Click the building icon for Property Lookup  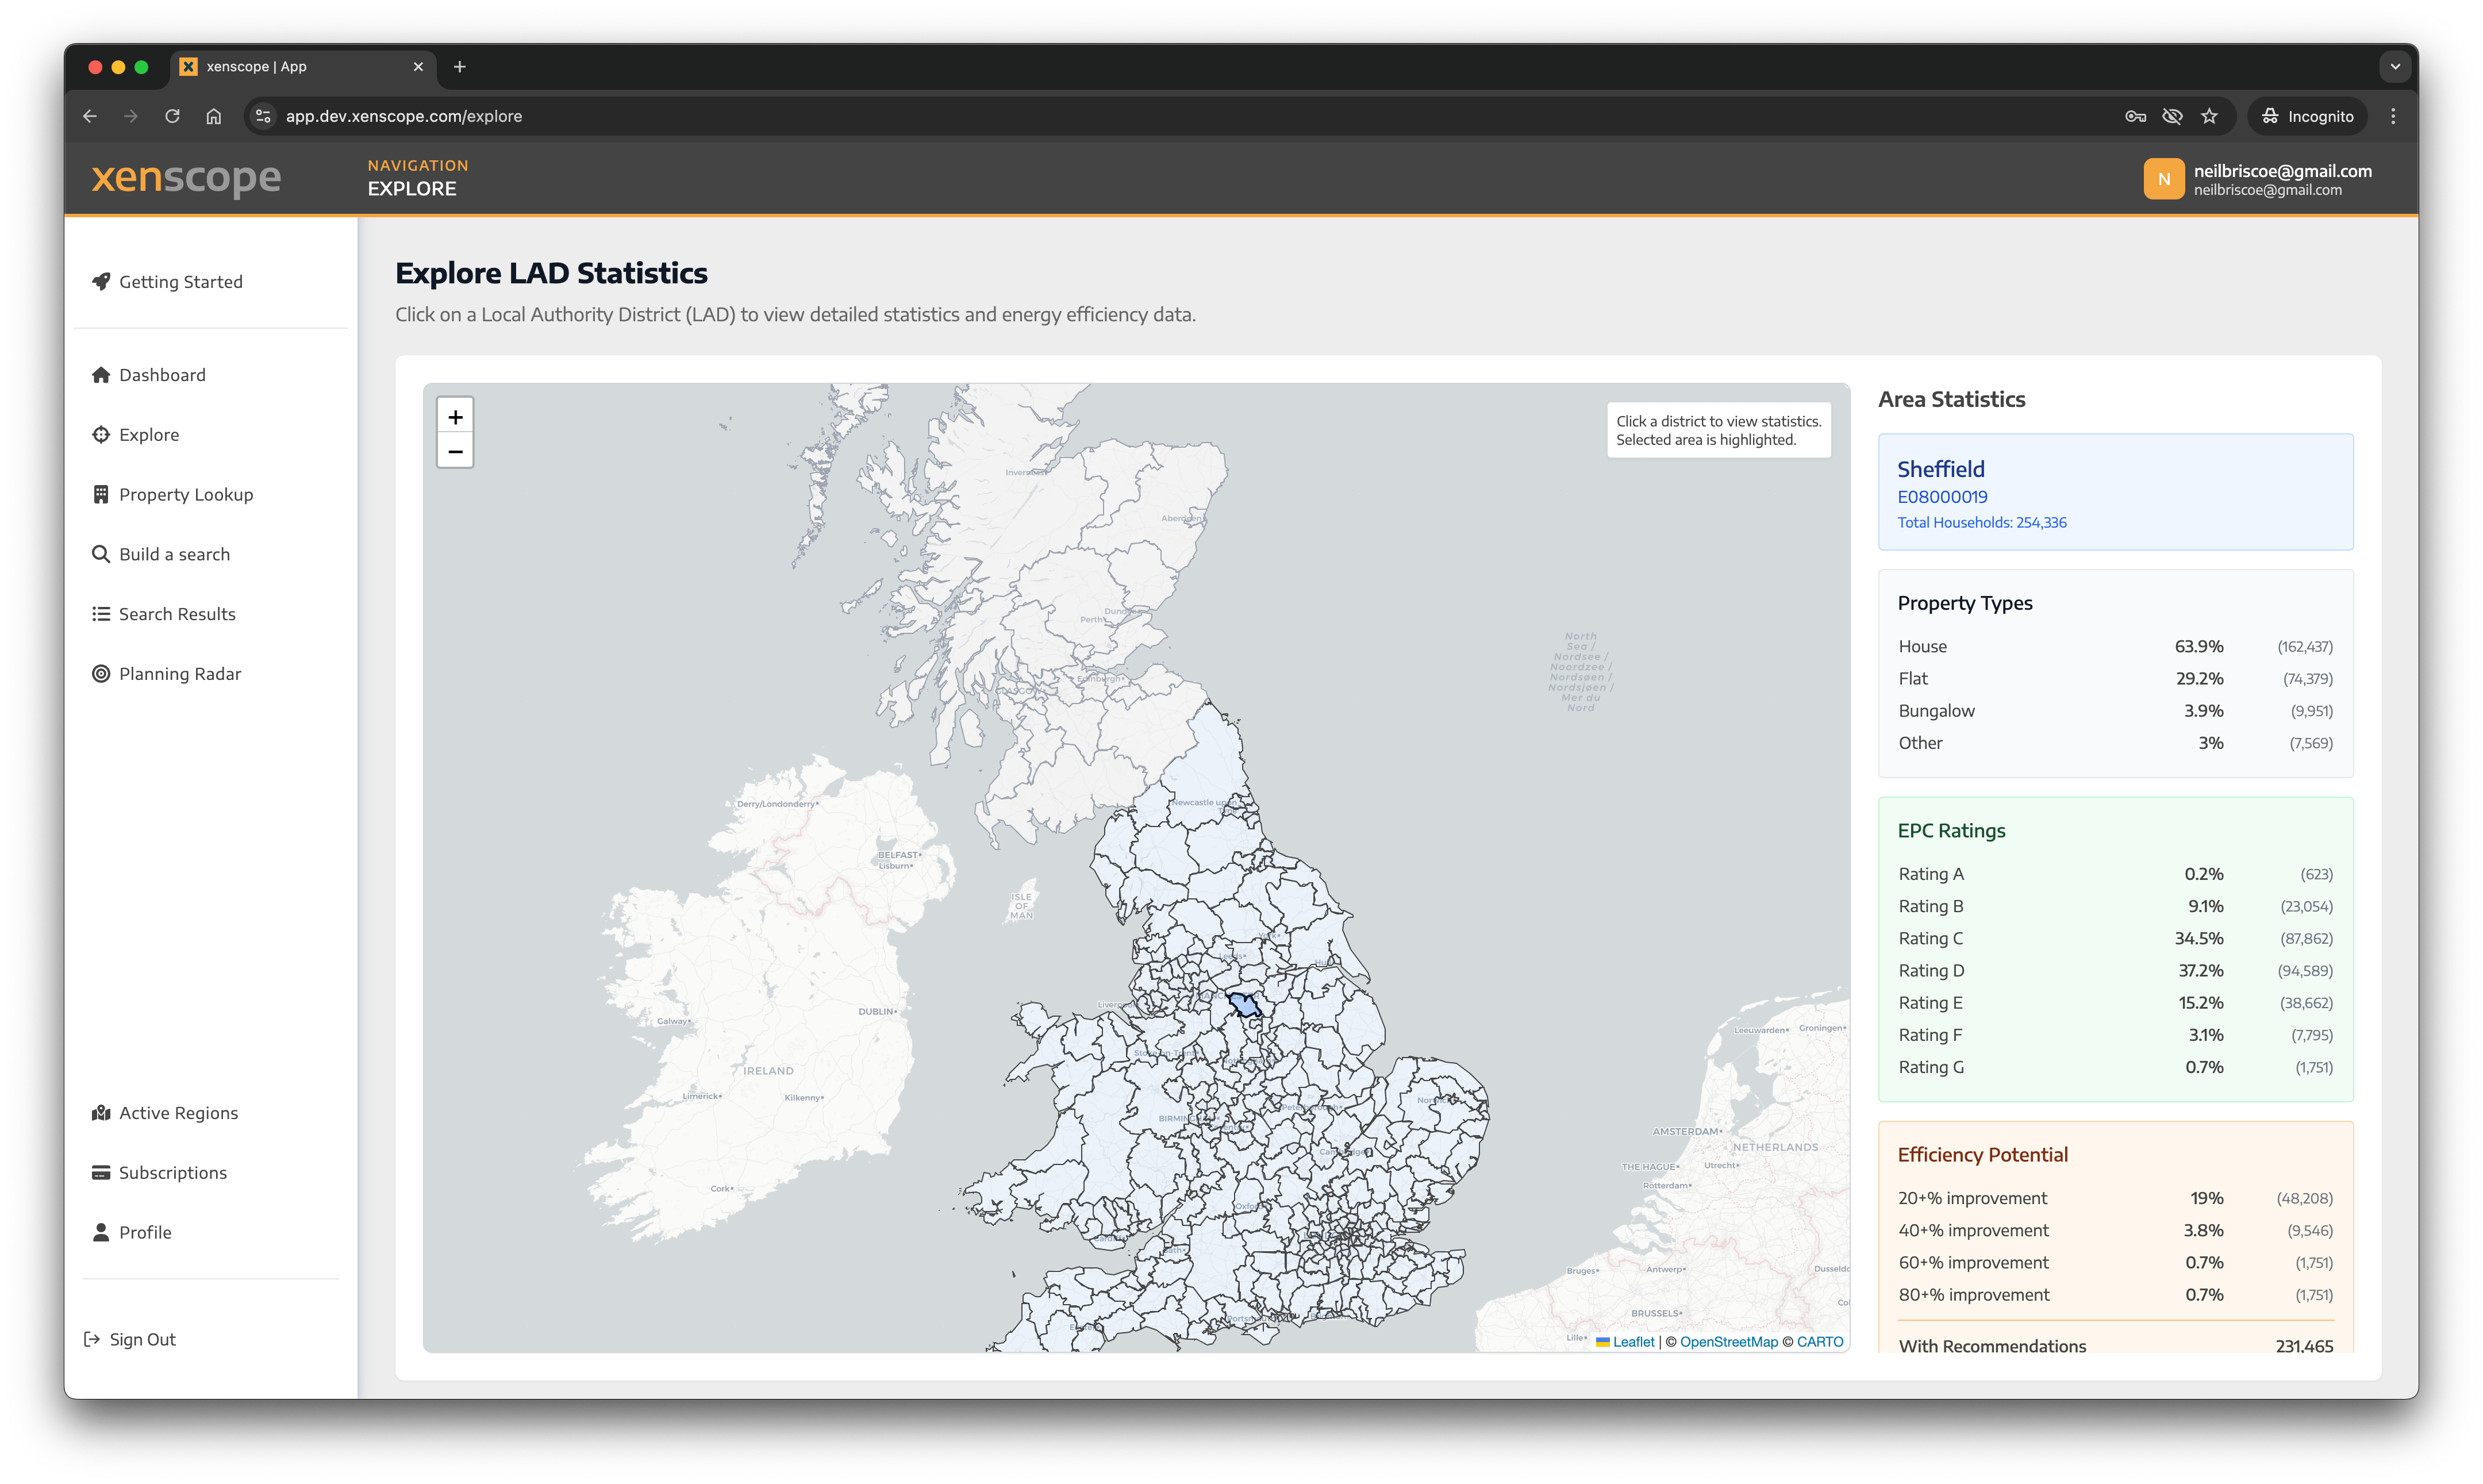[101, 494]
